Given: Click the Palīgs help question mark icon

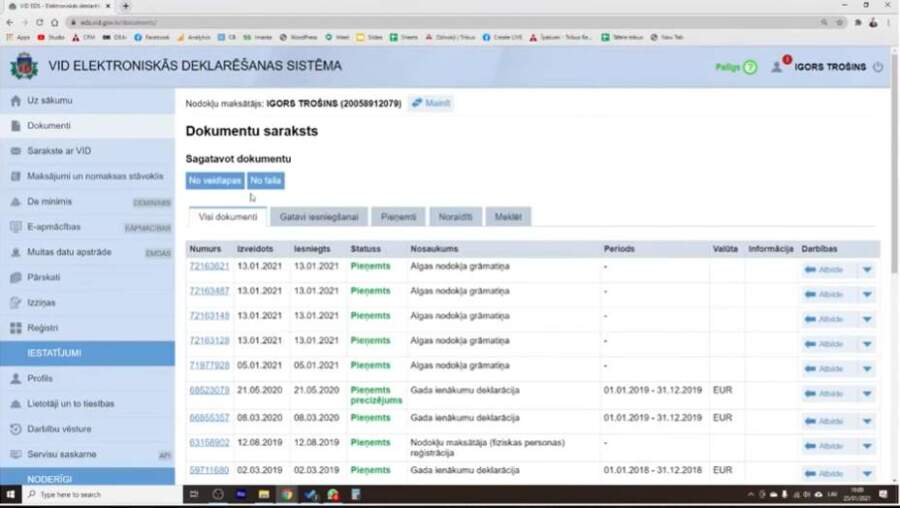Looking at the screenshot, I should coord(750,67).
